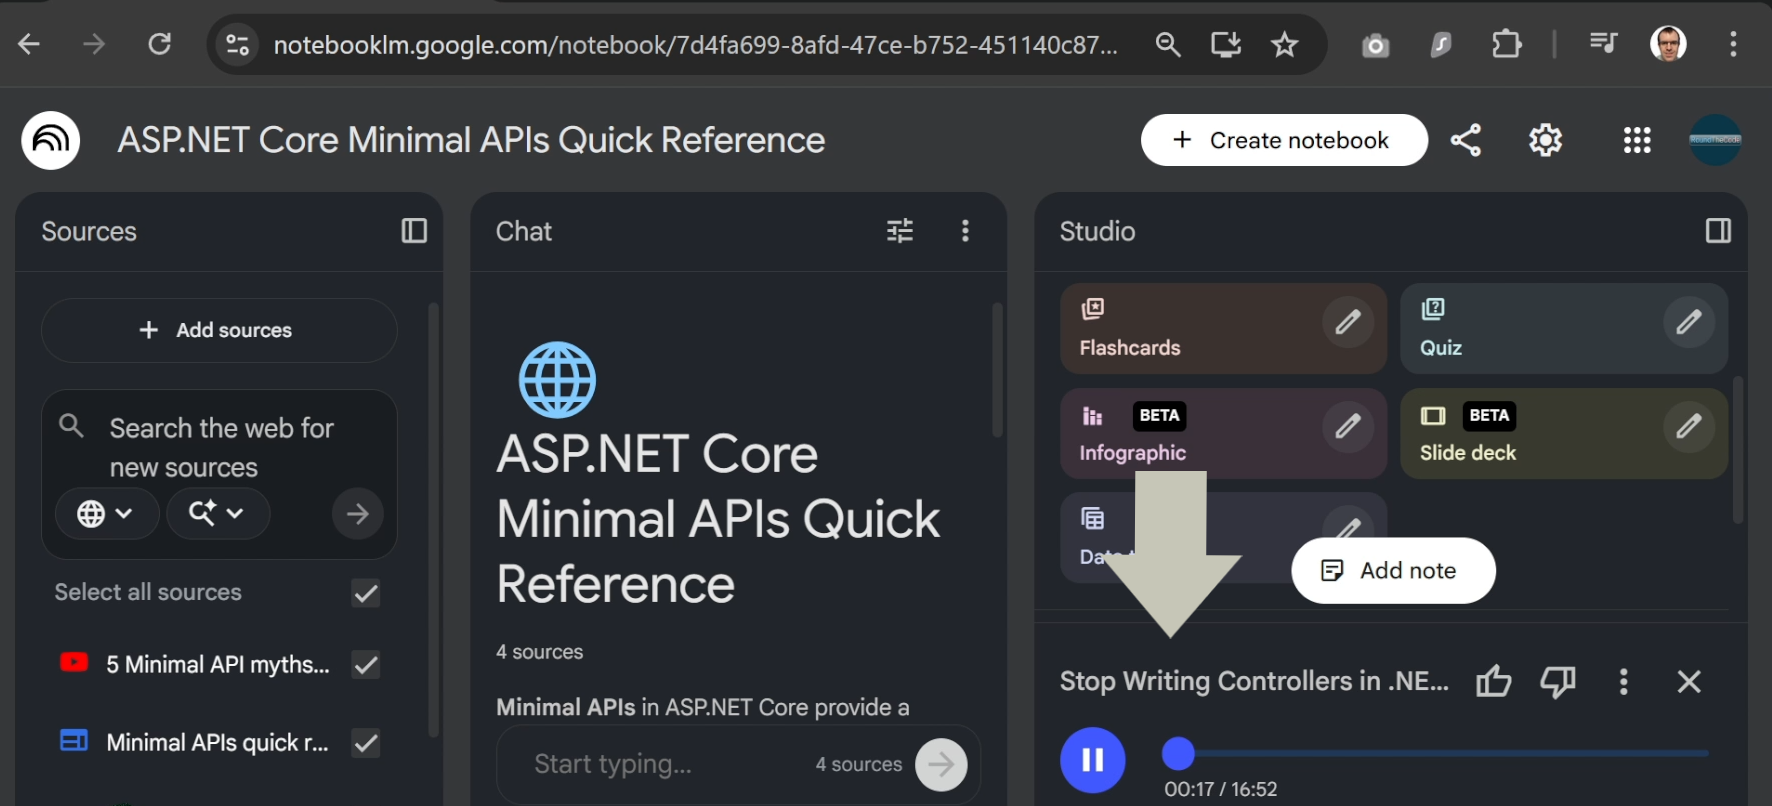Click the Chat panel scrollbar

coord(997,370)
